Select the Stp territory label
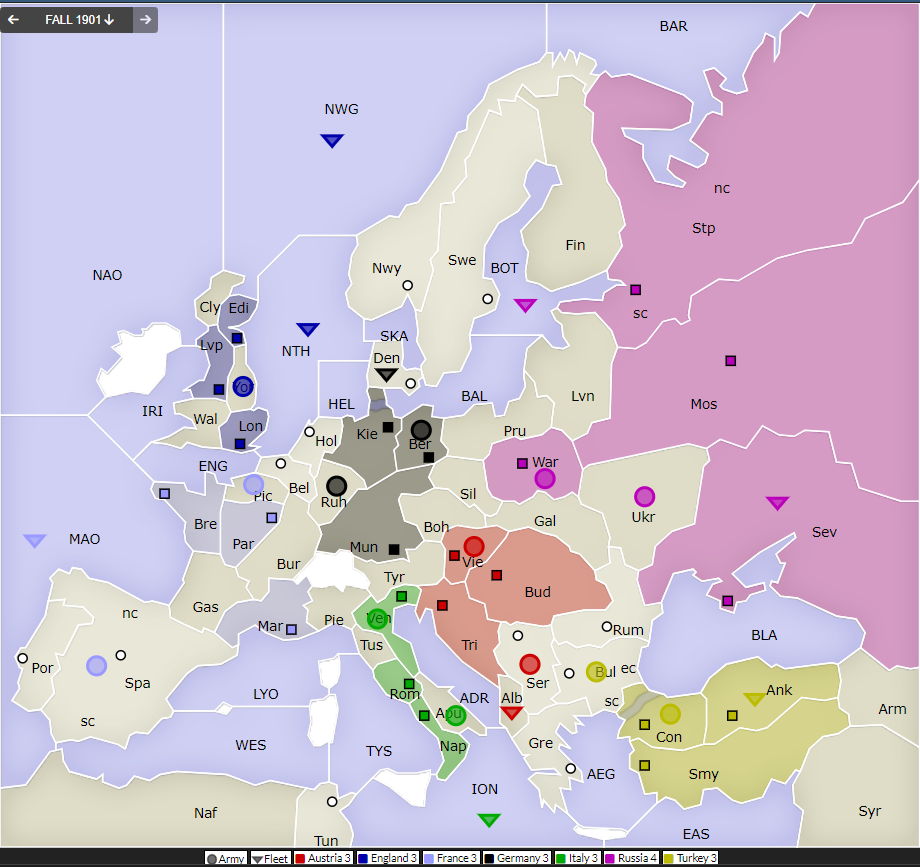Screen dimensions: 920x867 point(703,228)
